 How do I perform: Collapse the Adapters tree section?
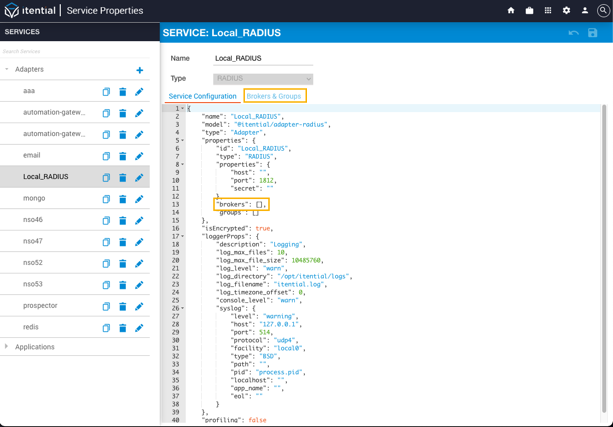tap(7, 69)
